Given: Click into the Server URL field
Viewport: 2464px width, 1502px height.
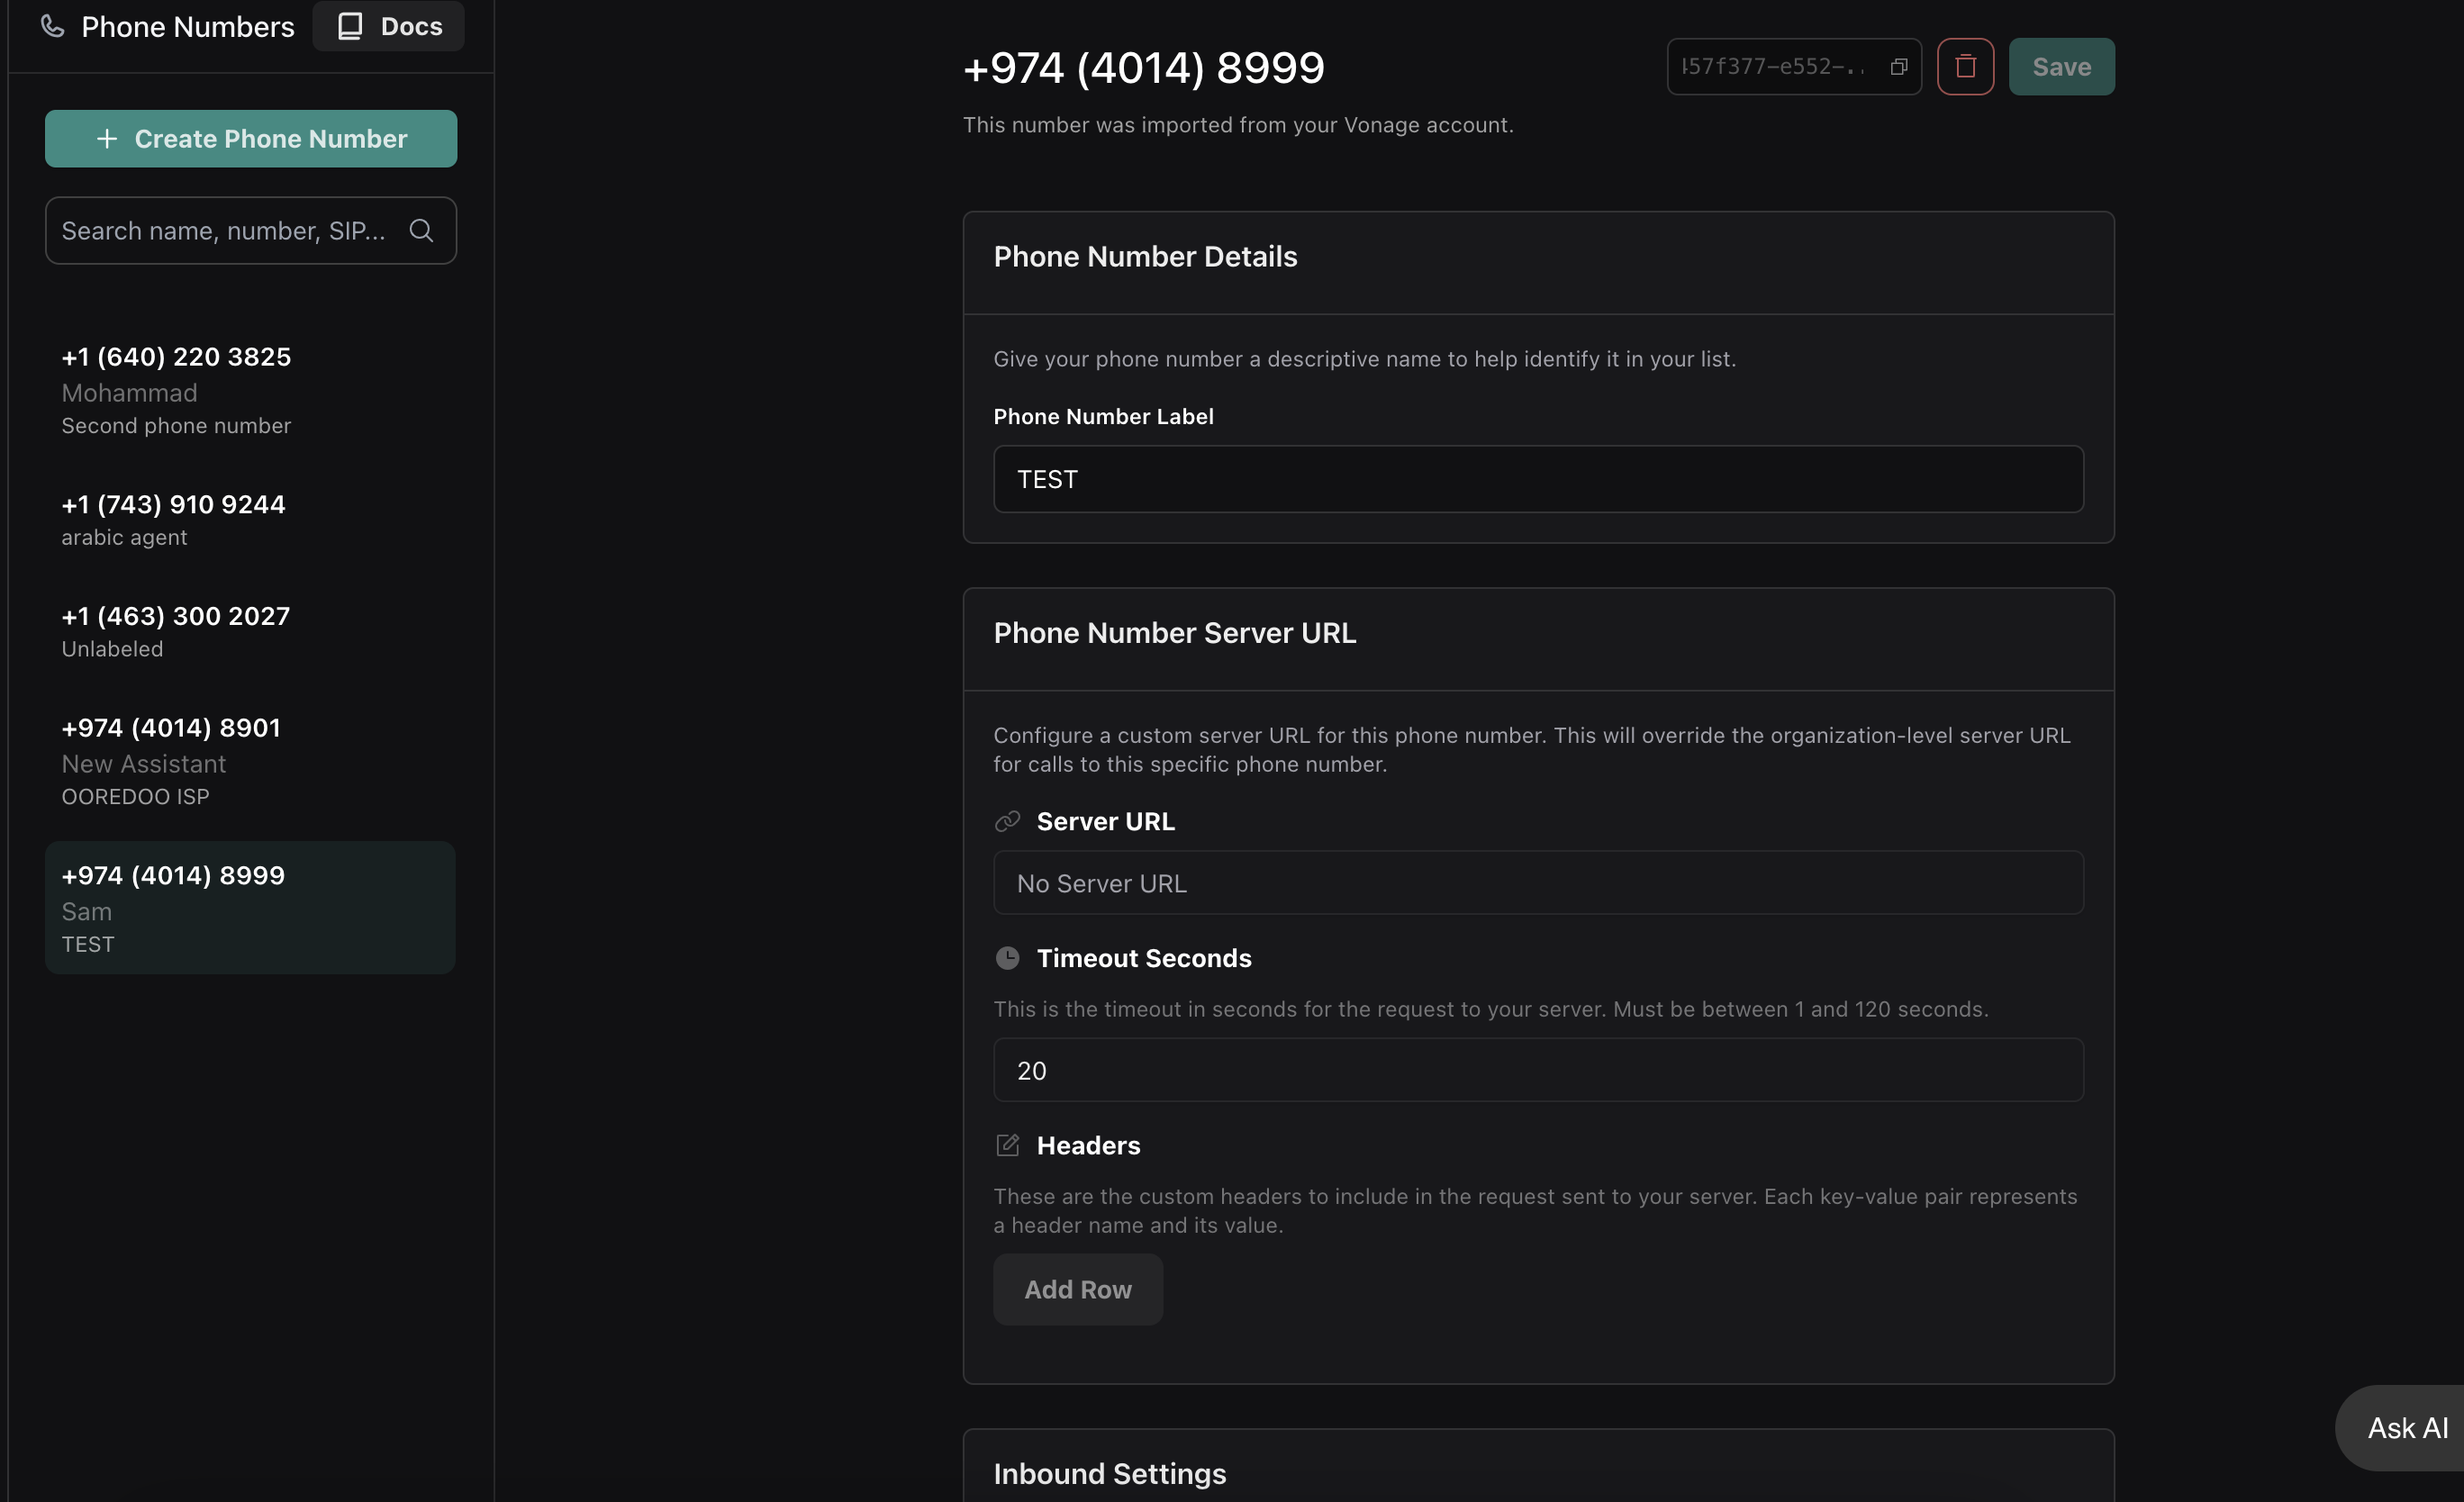Looking at the screenshot, I should 1537,883.
